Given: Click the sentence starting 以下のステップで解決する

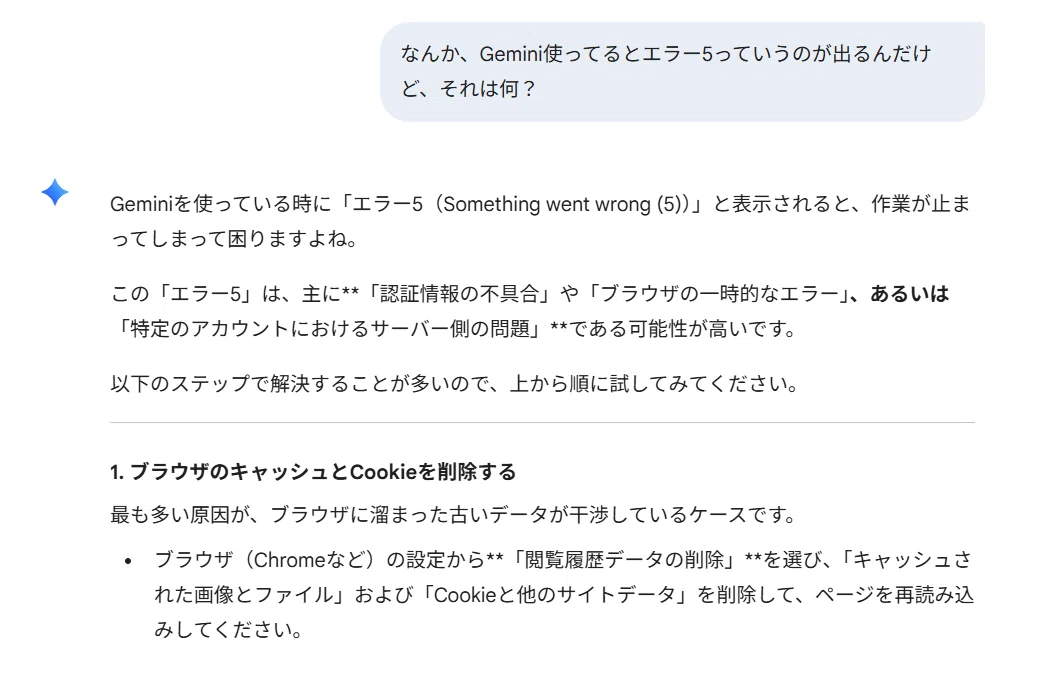Looking at the screenshot, I should (455, 384).
